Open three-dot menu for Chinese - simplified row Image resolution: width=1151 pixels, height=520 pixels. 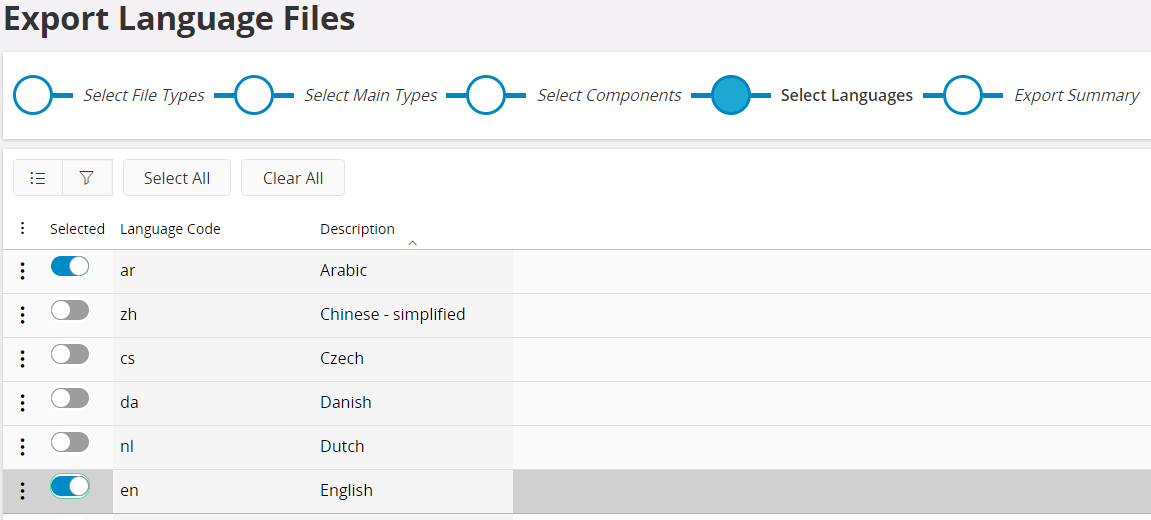pyautogui.click(x=23, y=315)
